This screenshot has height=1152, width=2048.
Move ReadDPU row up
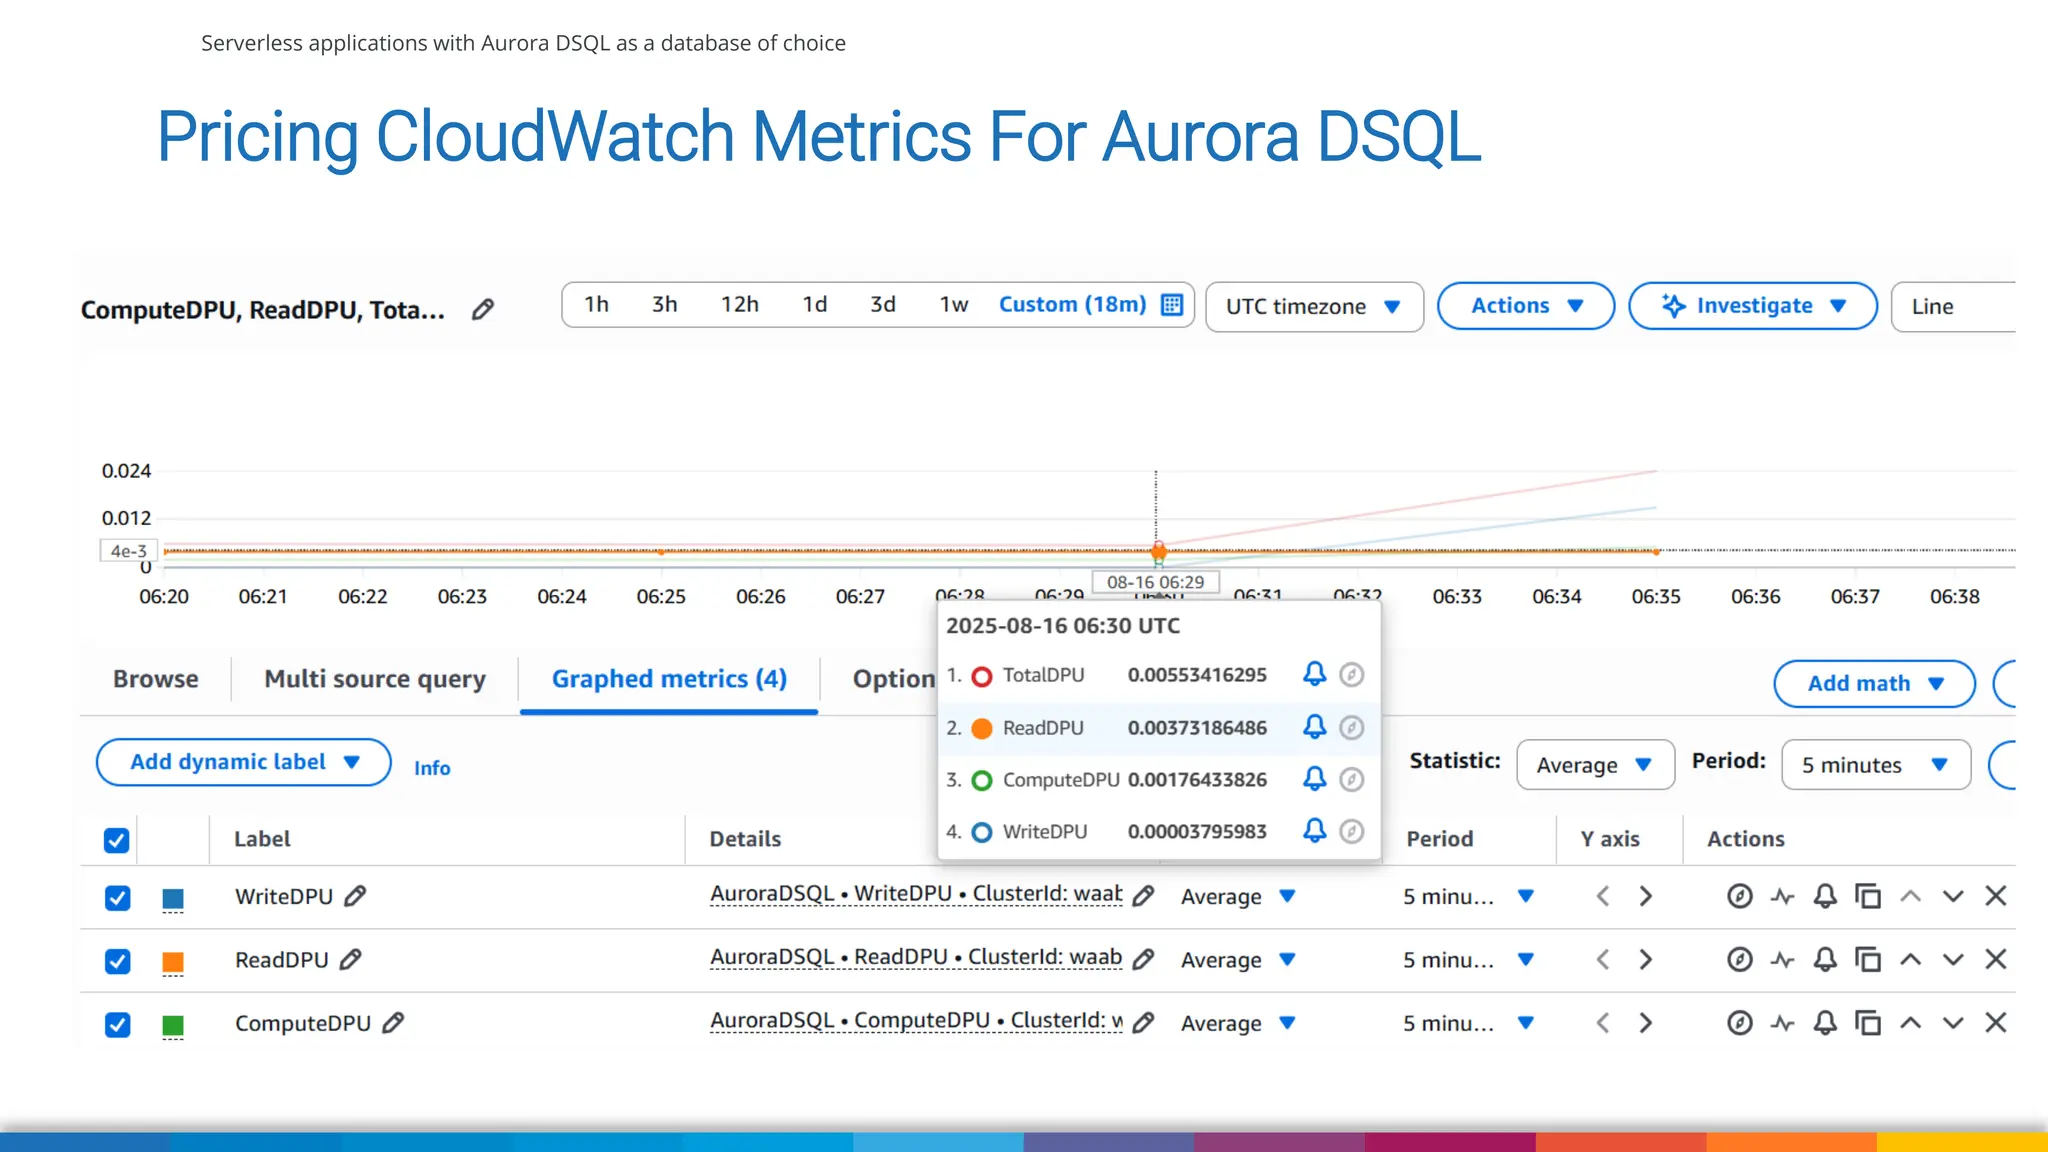point(1910,959)
